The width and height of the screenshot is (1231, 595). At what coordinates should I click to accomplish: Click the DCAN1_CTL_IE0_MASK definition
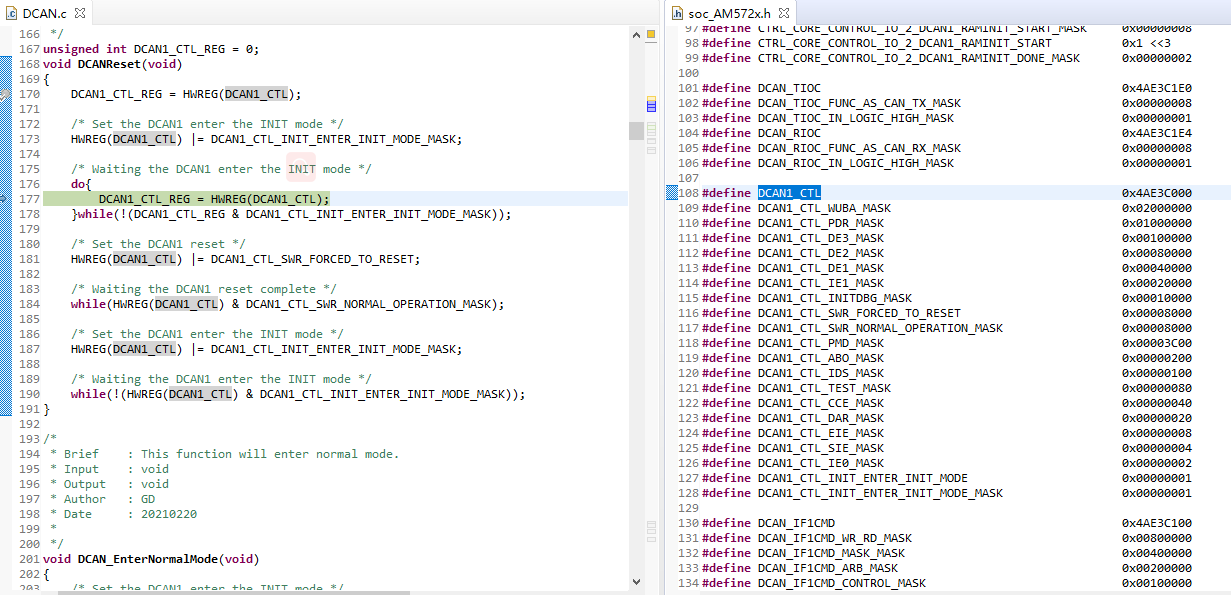pos(821,462)
